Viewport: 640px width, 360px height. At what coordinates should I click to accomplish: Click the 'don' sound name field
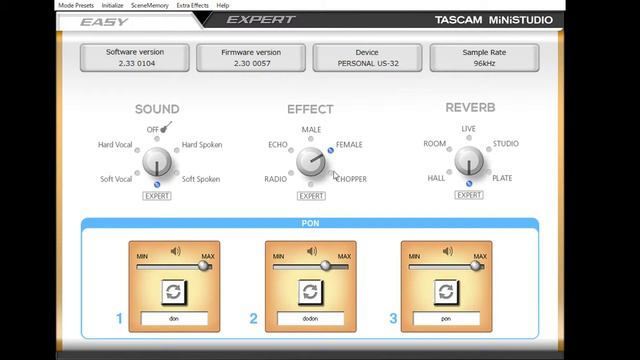tap(174, 318)
